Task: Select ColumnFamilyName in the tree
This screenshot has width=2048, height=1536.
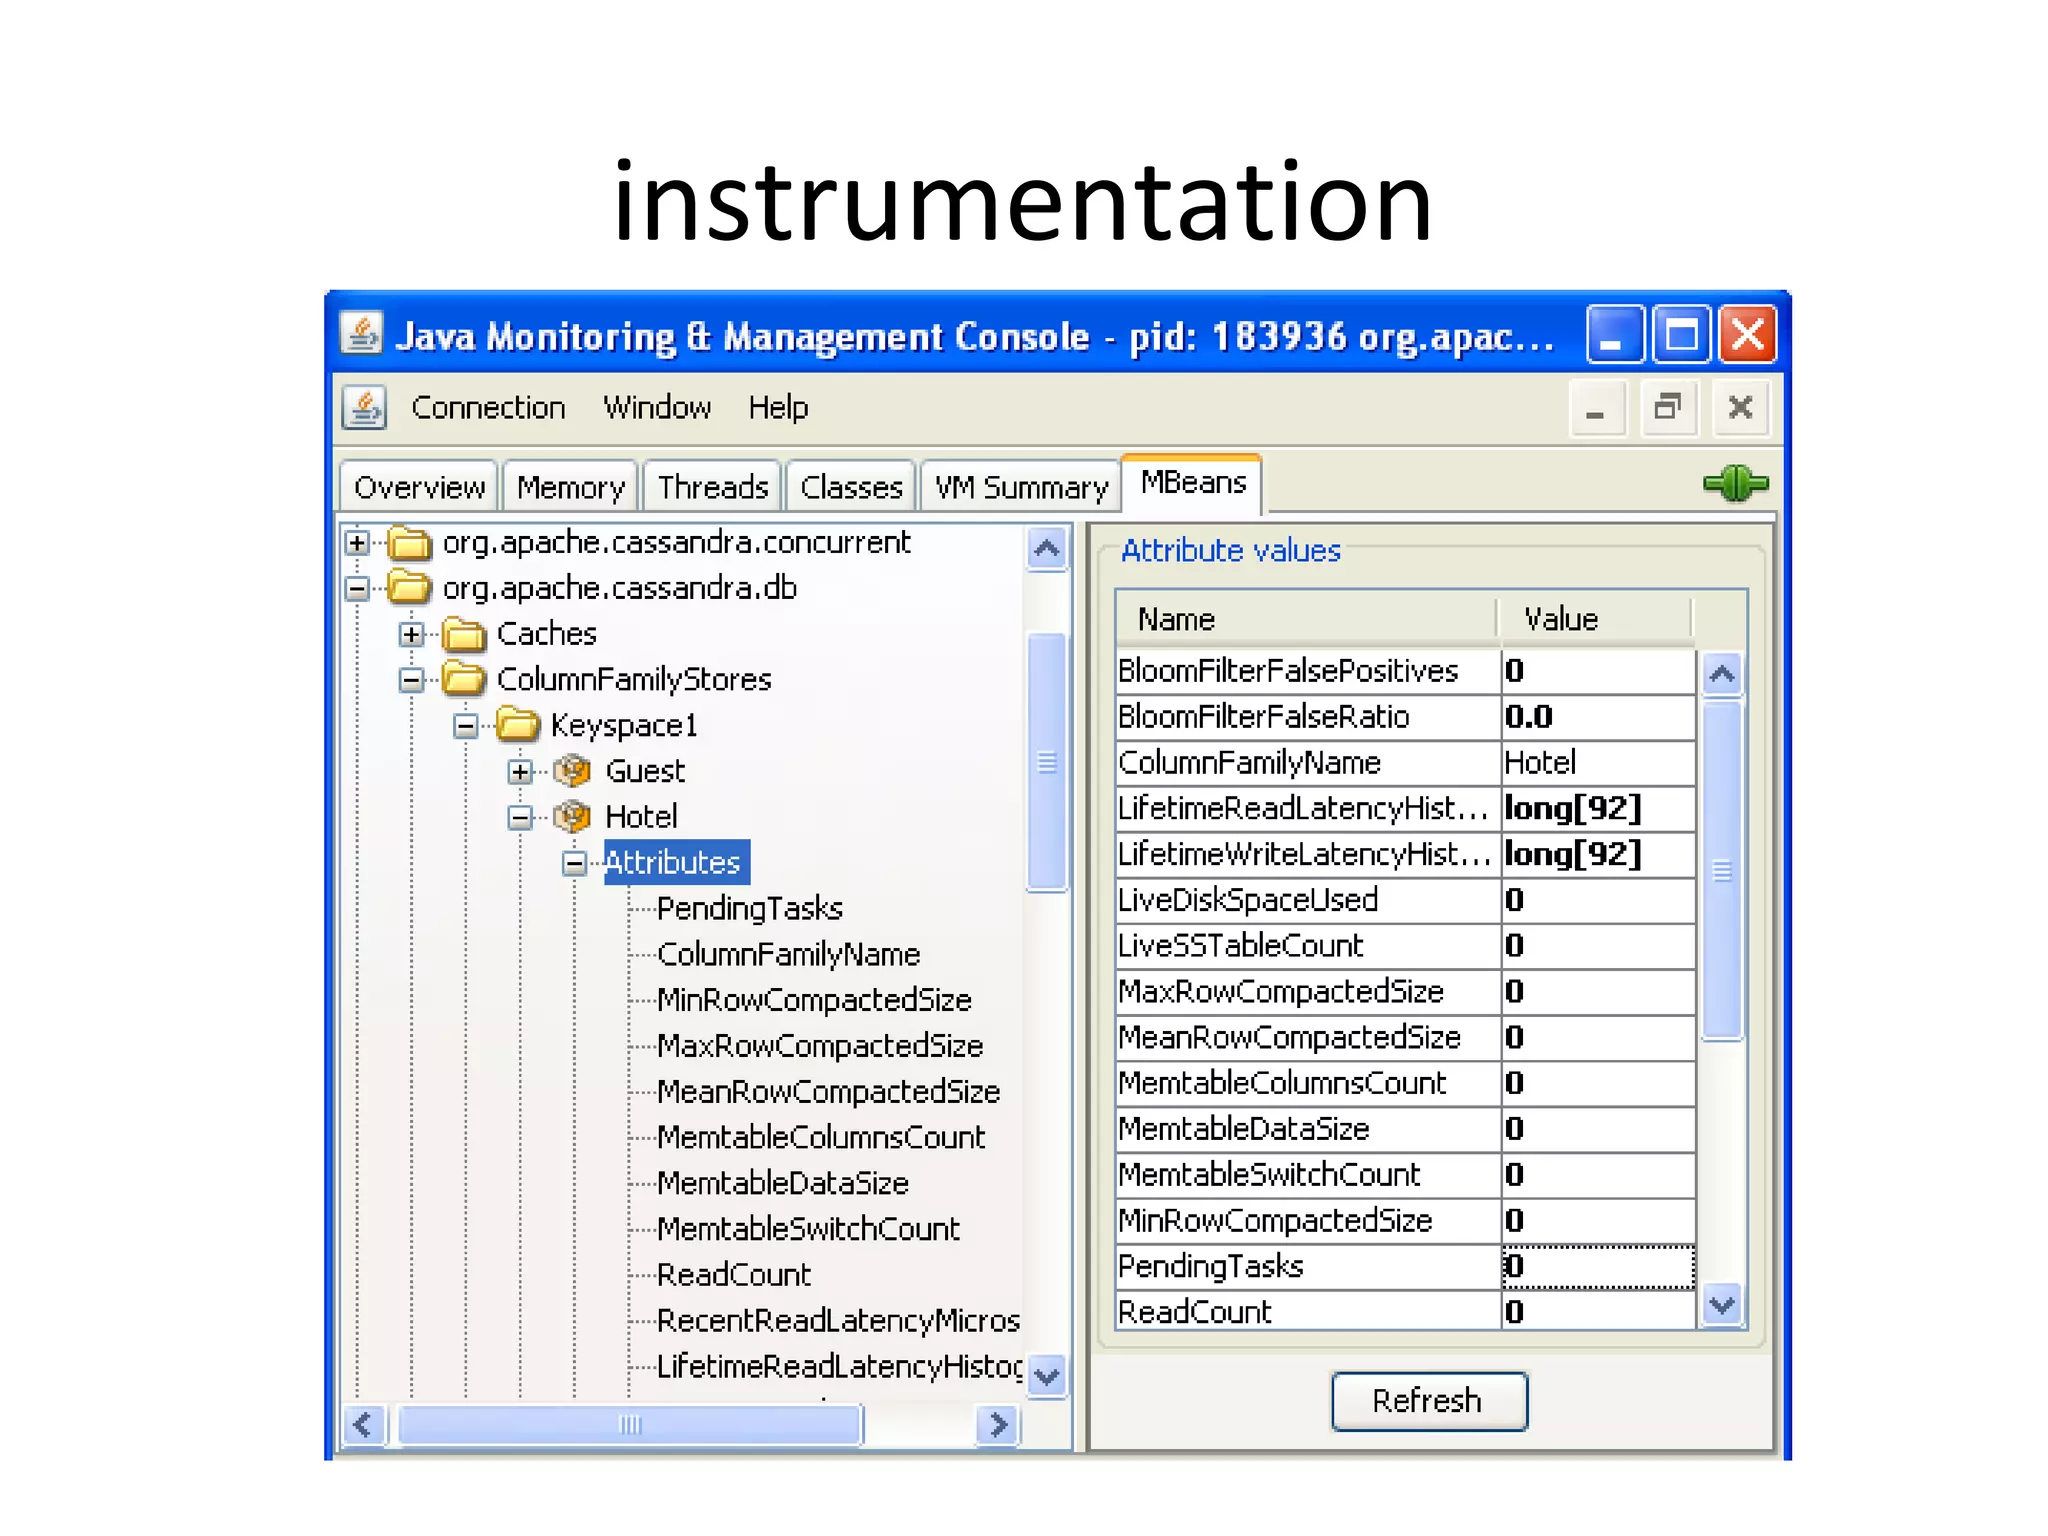Action: (789, 955)
